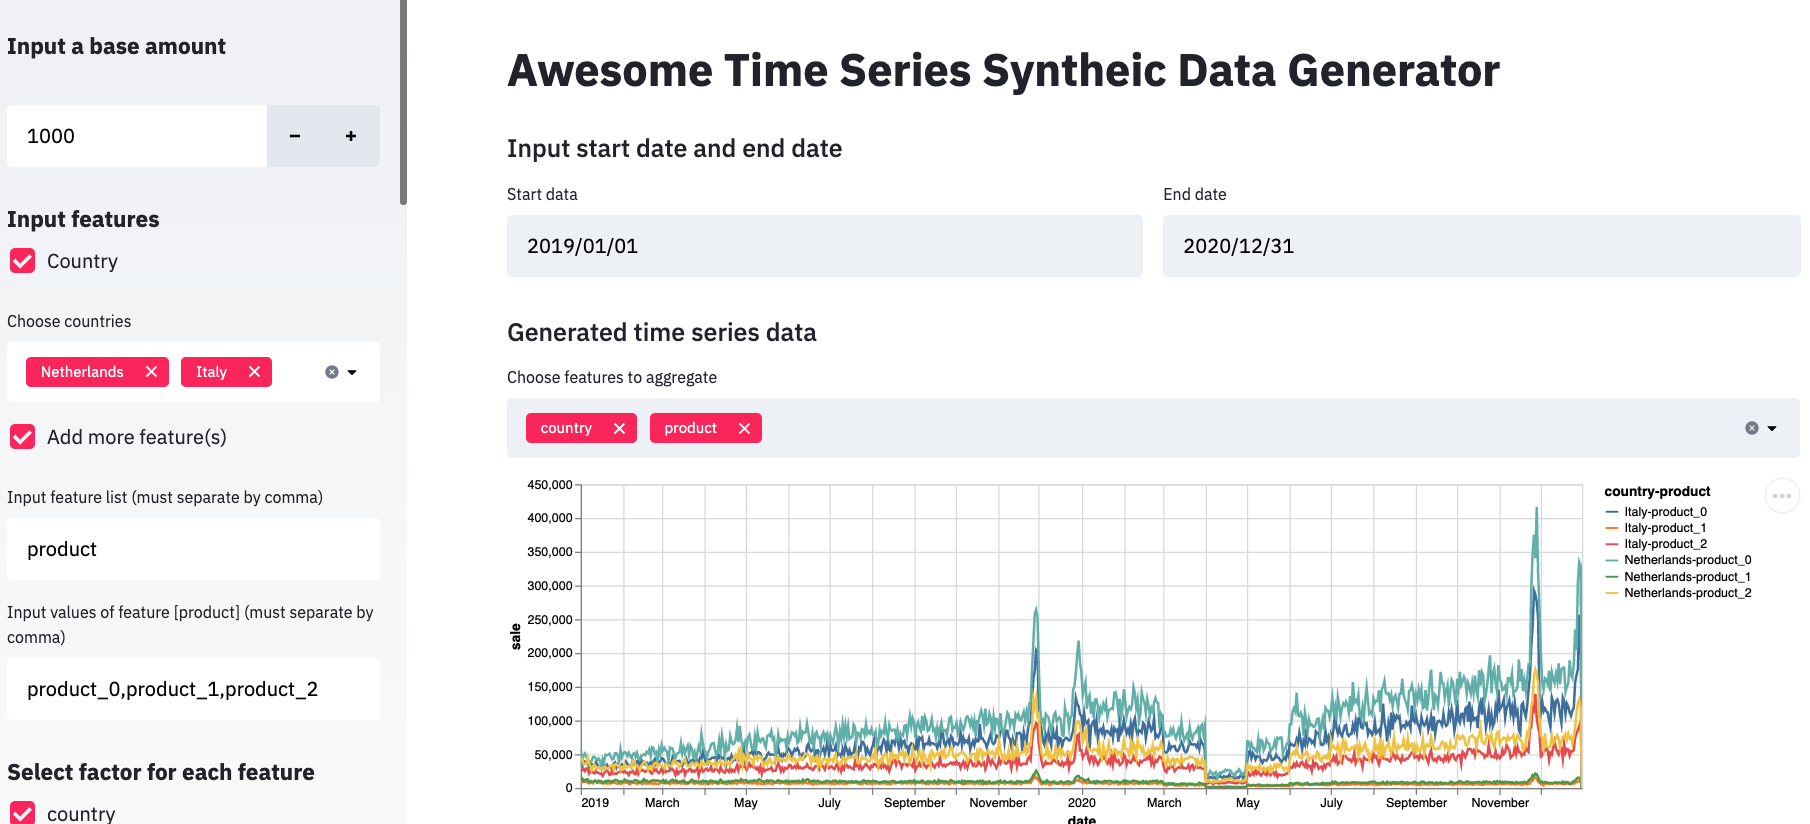Screen dimensions: 1810x824
Task: Decrease base amount with minus button
Action: (295, 136)
